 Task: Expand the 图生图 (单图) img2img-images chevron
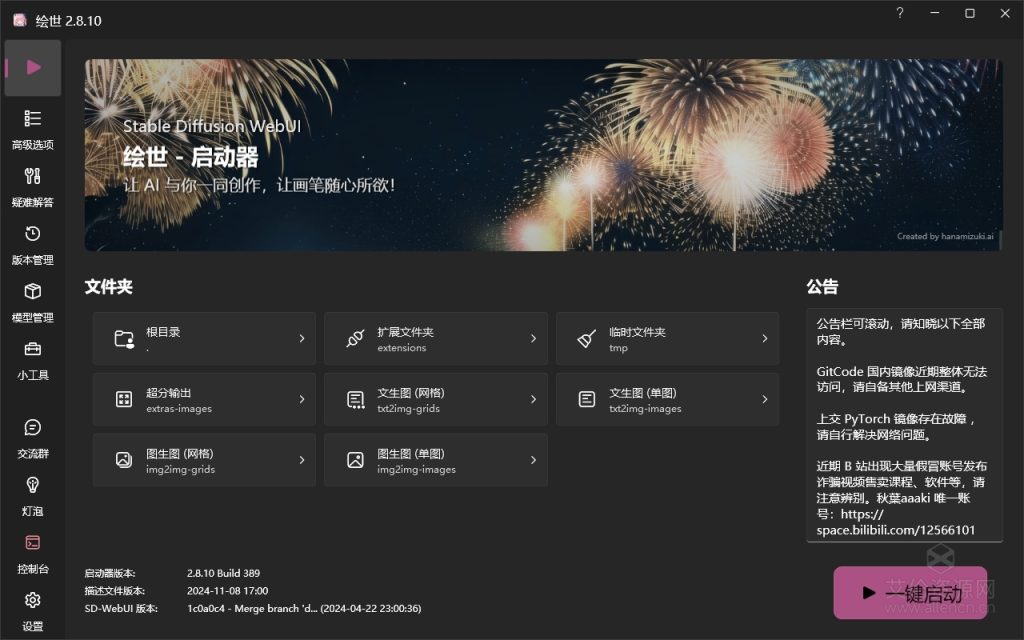pos(534,460)
